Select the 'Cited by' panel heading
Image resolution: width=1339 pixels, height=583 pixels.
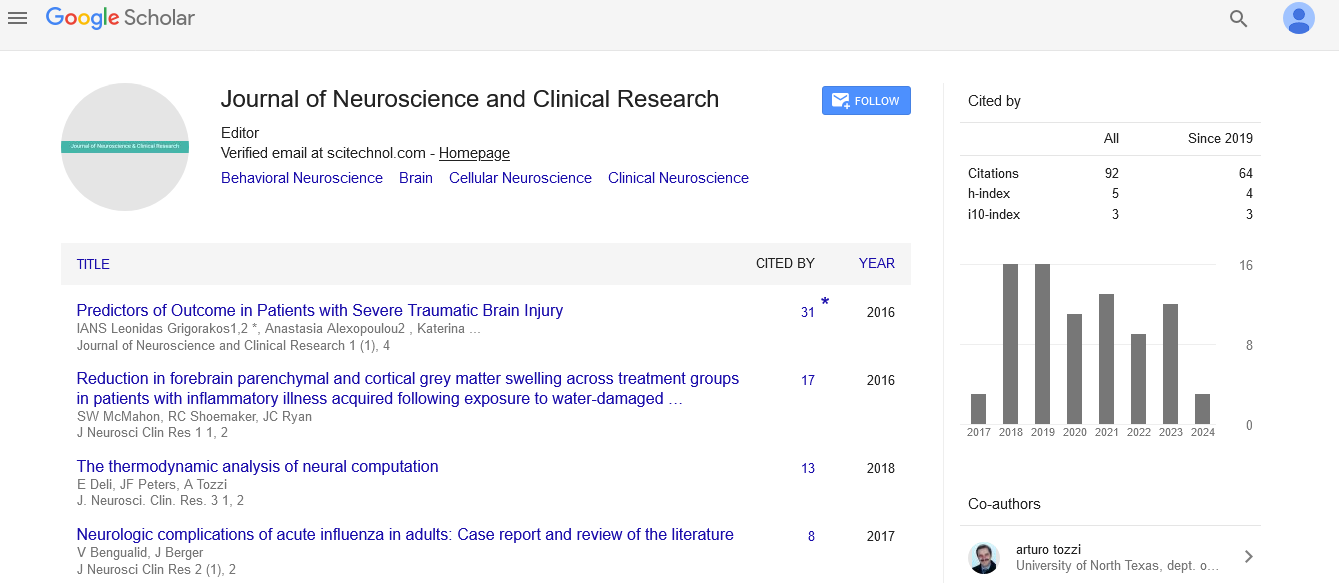pos(994,101)
